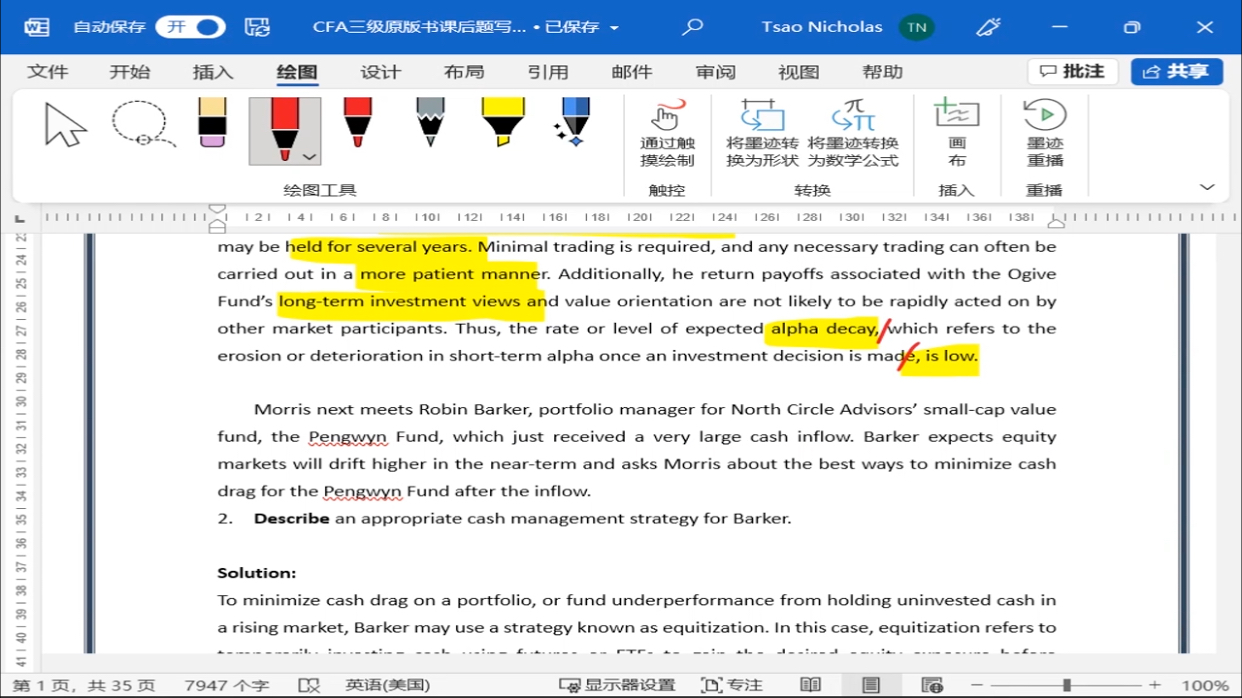Click the right indent marker on ruler
1242x698 pixels.
point(1055,223)
